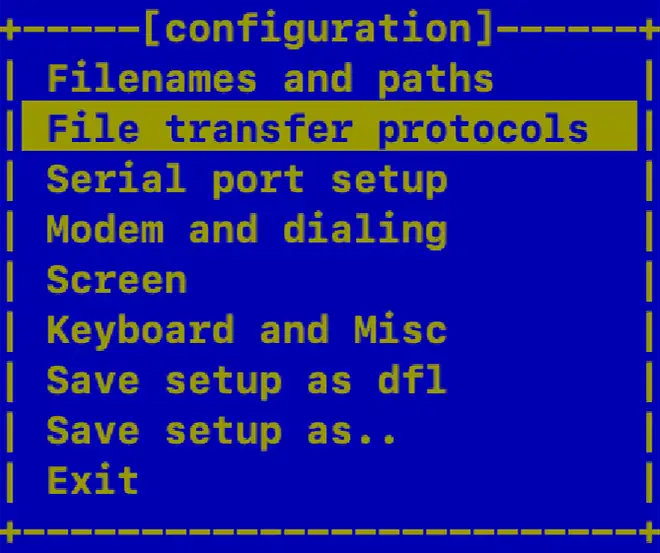Click the [configuration] title text
660x553 pixels.
coord(318,30)
